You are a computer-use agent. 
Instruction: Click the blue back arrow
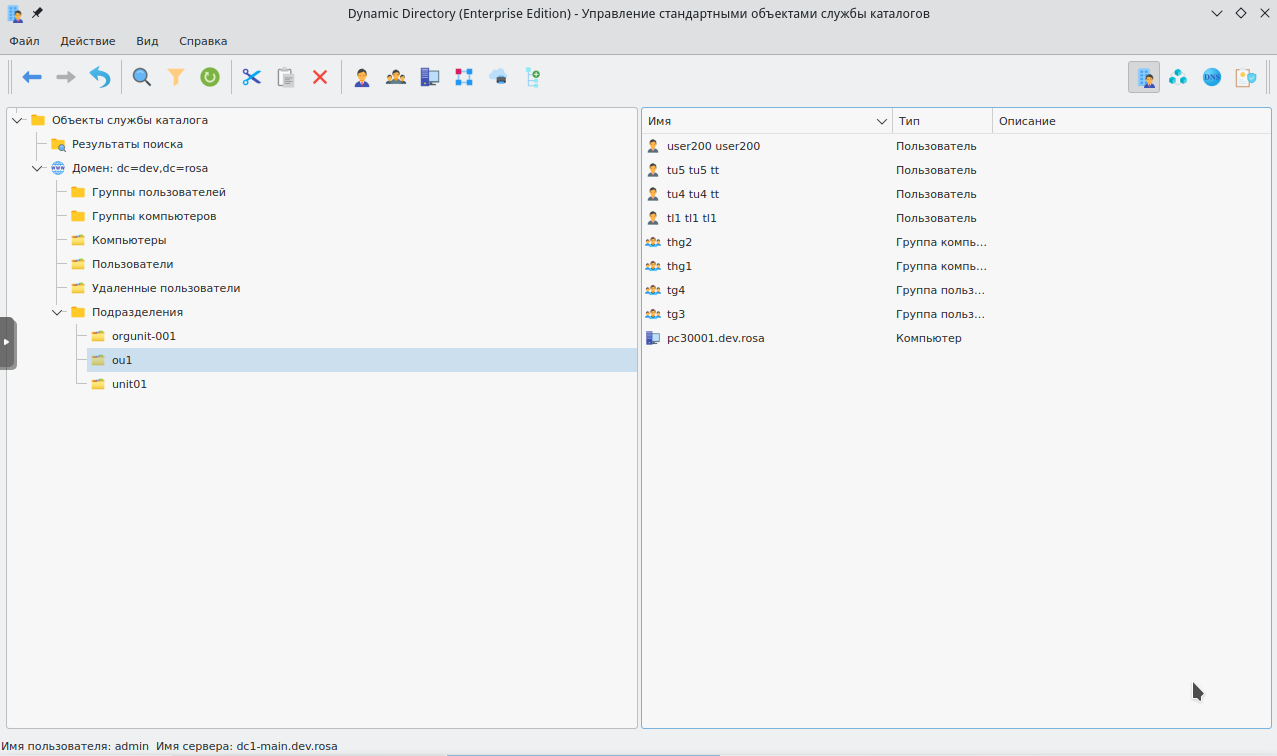pyautogui.click(x=32, y=77)
